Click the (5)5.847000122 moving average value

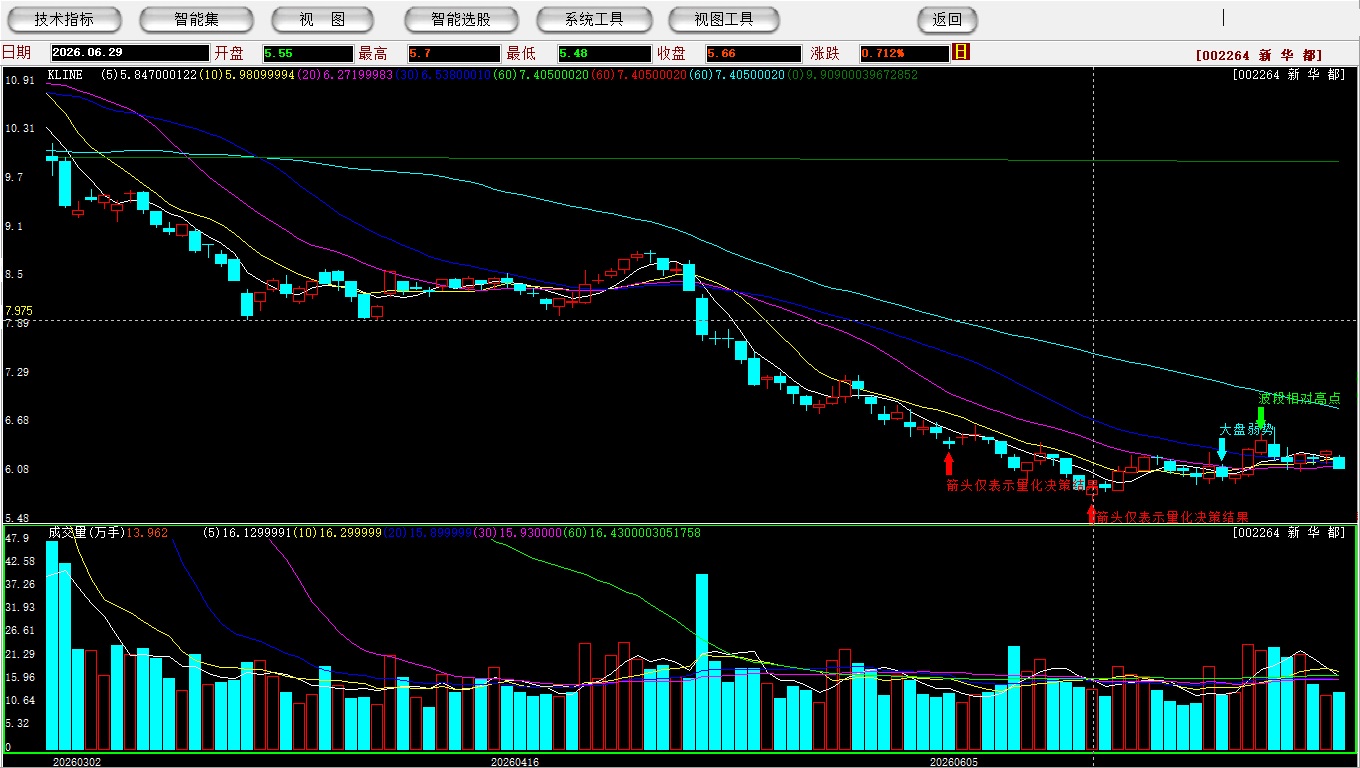(149, 75)
